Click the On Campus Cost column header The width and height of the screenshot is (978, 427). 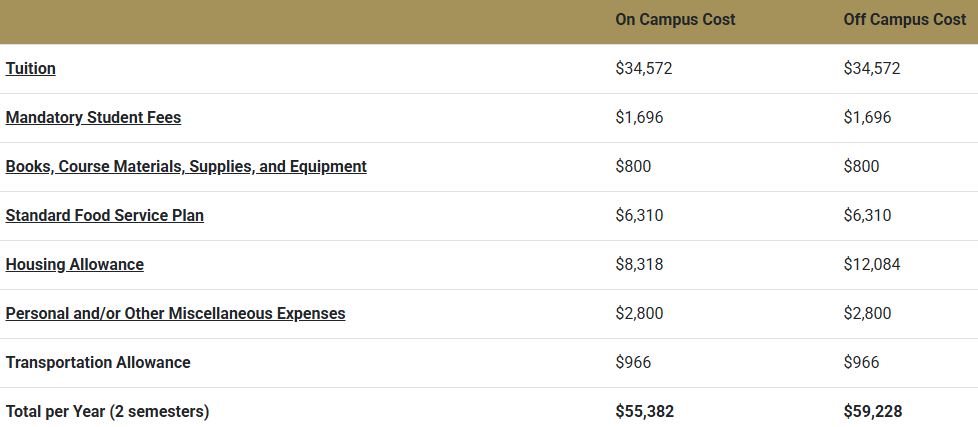(675, 20)
